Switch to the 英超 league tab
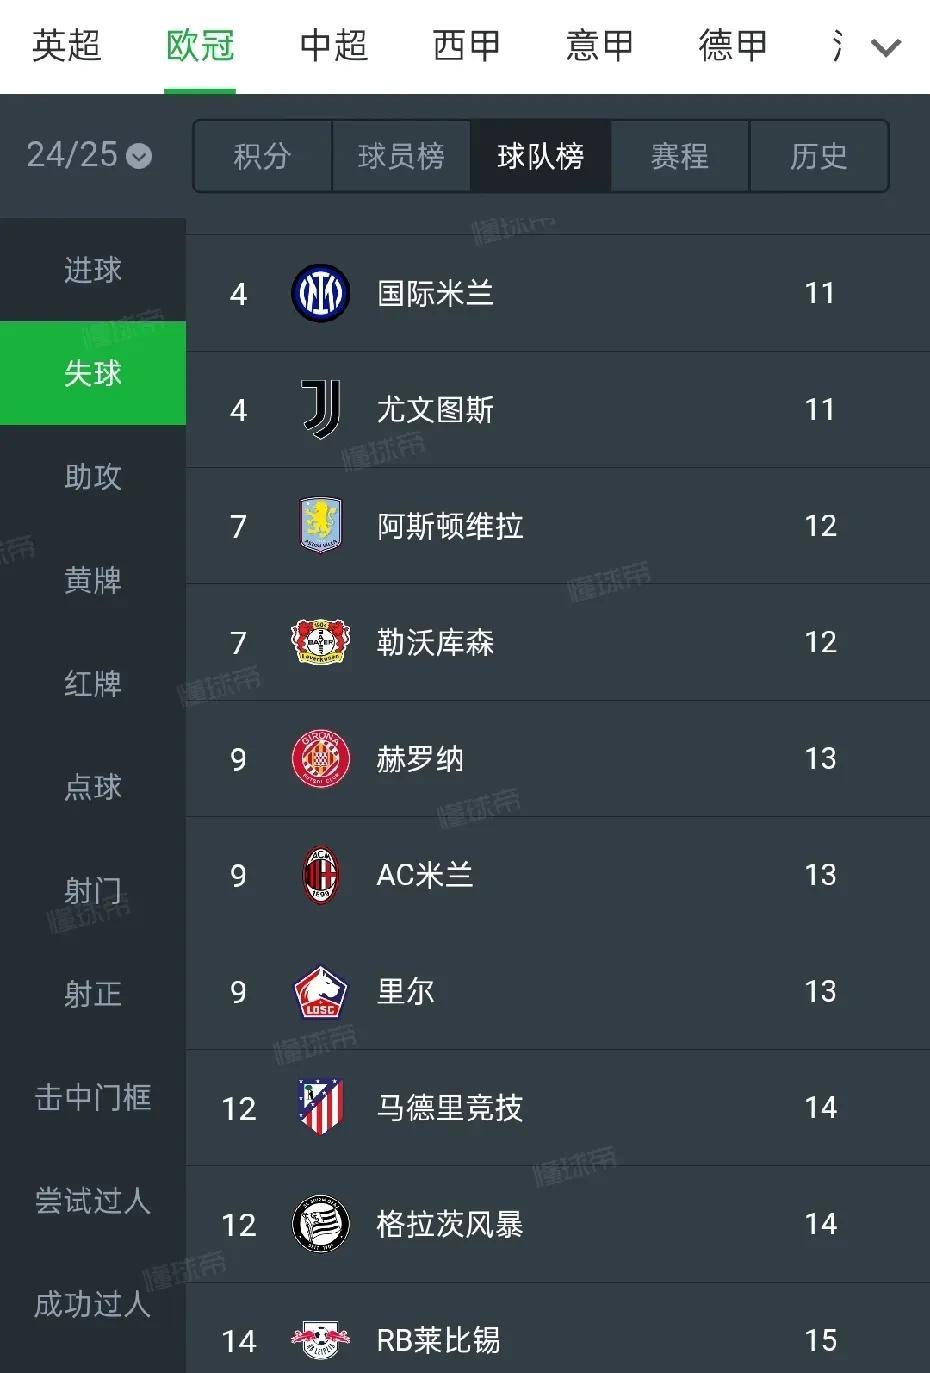 [x=66, y=46]
